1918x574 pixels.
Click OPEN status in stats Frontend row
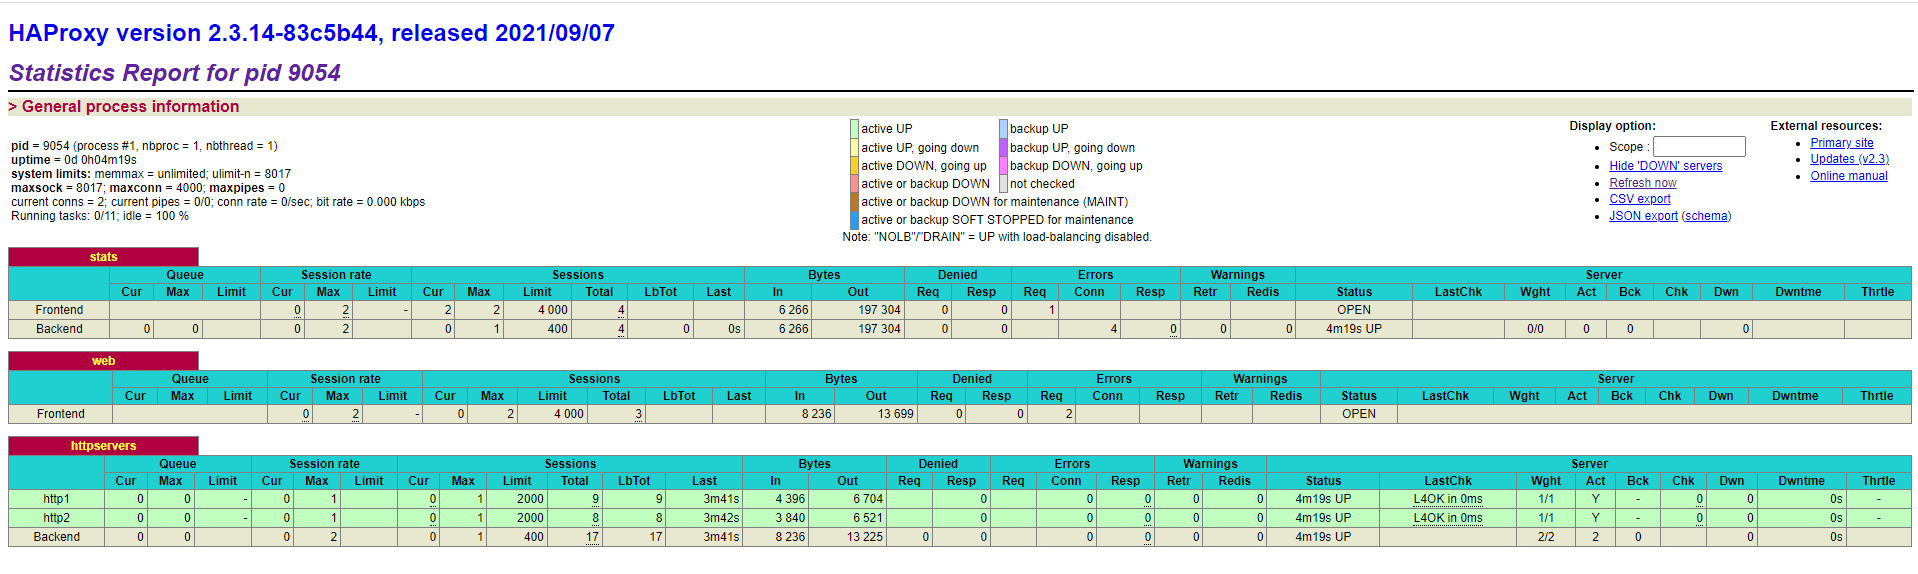[x=1354, y=310]
